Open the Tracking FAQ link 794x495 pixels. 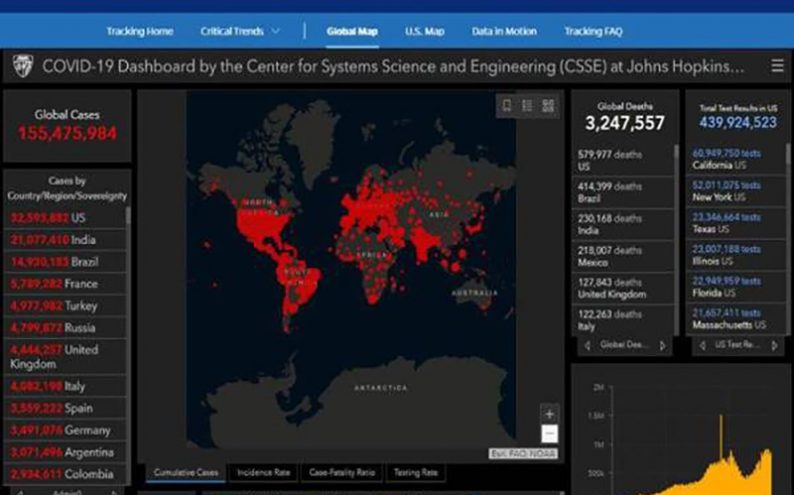[x=593, y=31]
